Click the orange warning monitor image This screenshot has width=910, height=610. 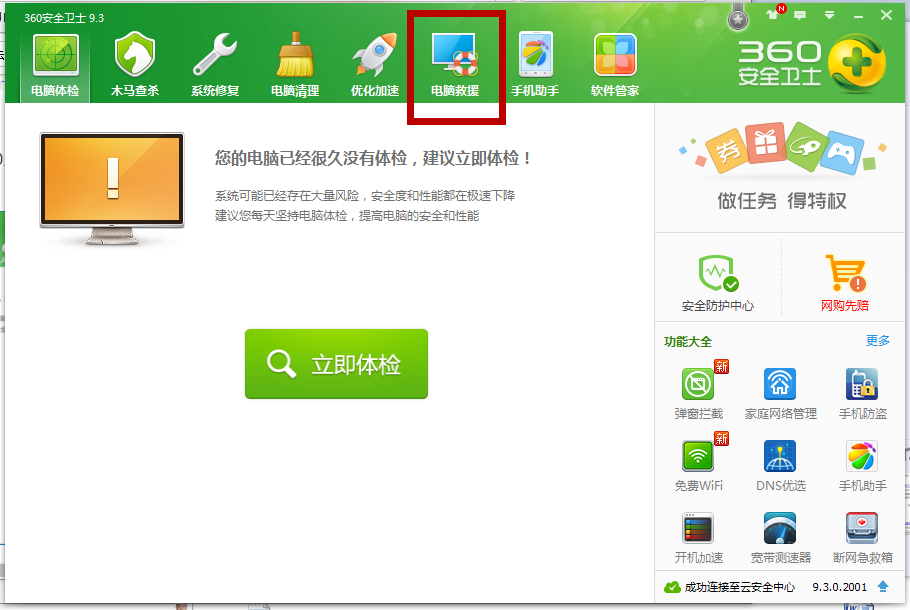[x=112, y=189]
